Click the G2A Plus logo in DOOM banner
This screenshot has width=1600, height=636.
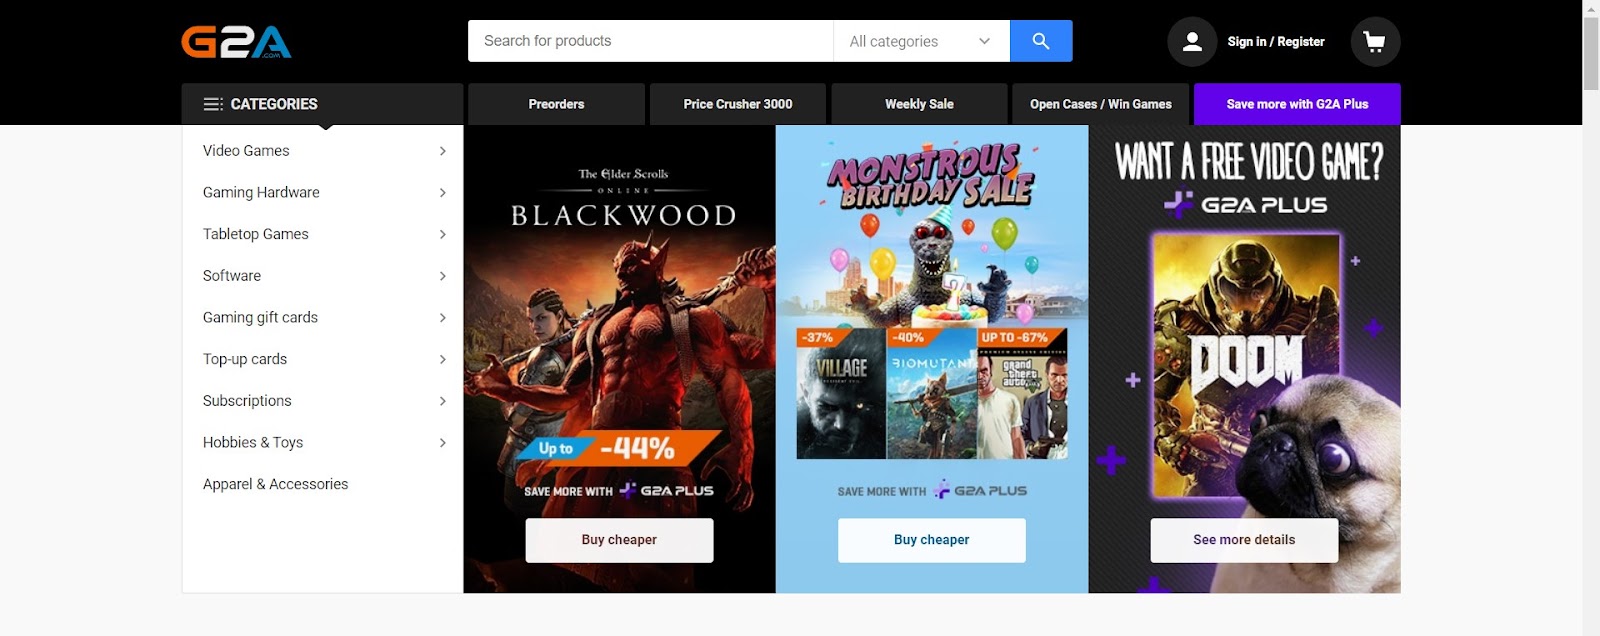point(1246,205)
